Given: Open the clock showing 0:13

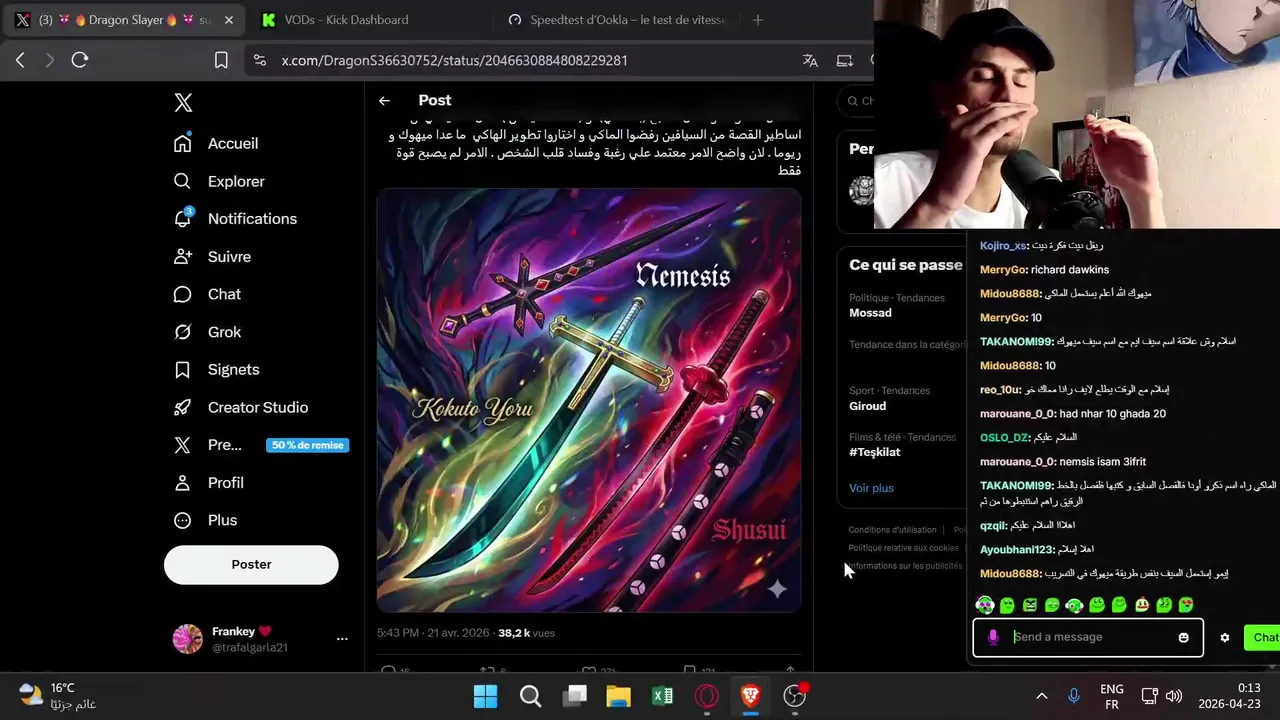Looking at the screenshot, I should (x=1229, y=696).
